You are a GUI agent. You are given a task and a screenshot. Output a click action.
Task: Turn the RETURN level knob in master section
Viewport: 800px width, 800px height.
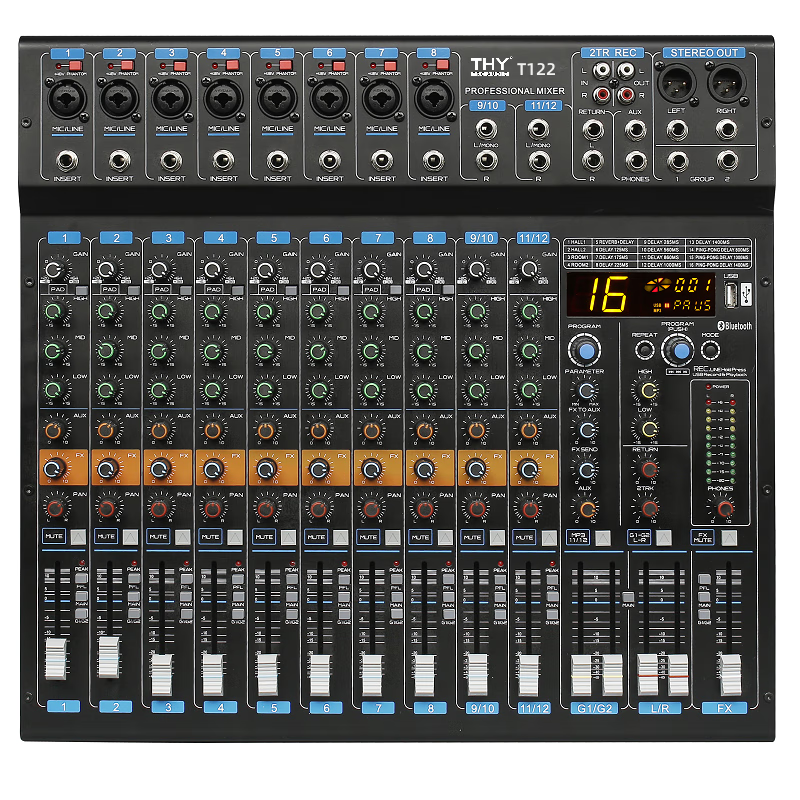click(649, 468)
